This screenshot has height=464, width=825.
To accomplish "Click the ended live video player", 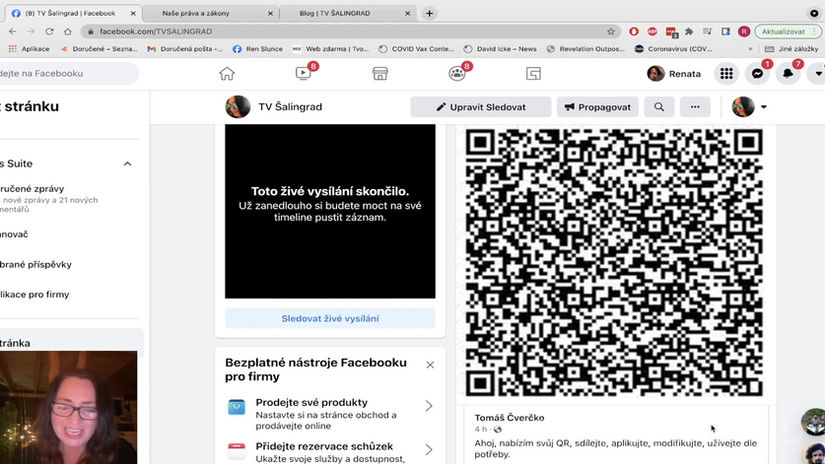I will point(330,211).
